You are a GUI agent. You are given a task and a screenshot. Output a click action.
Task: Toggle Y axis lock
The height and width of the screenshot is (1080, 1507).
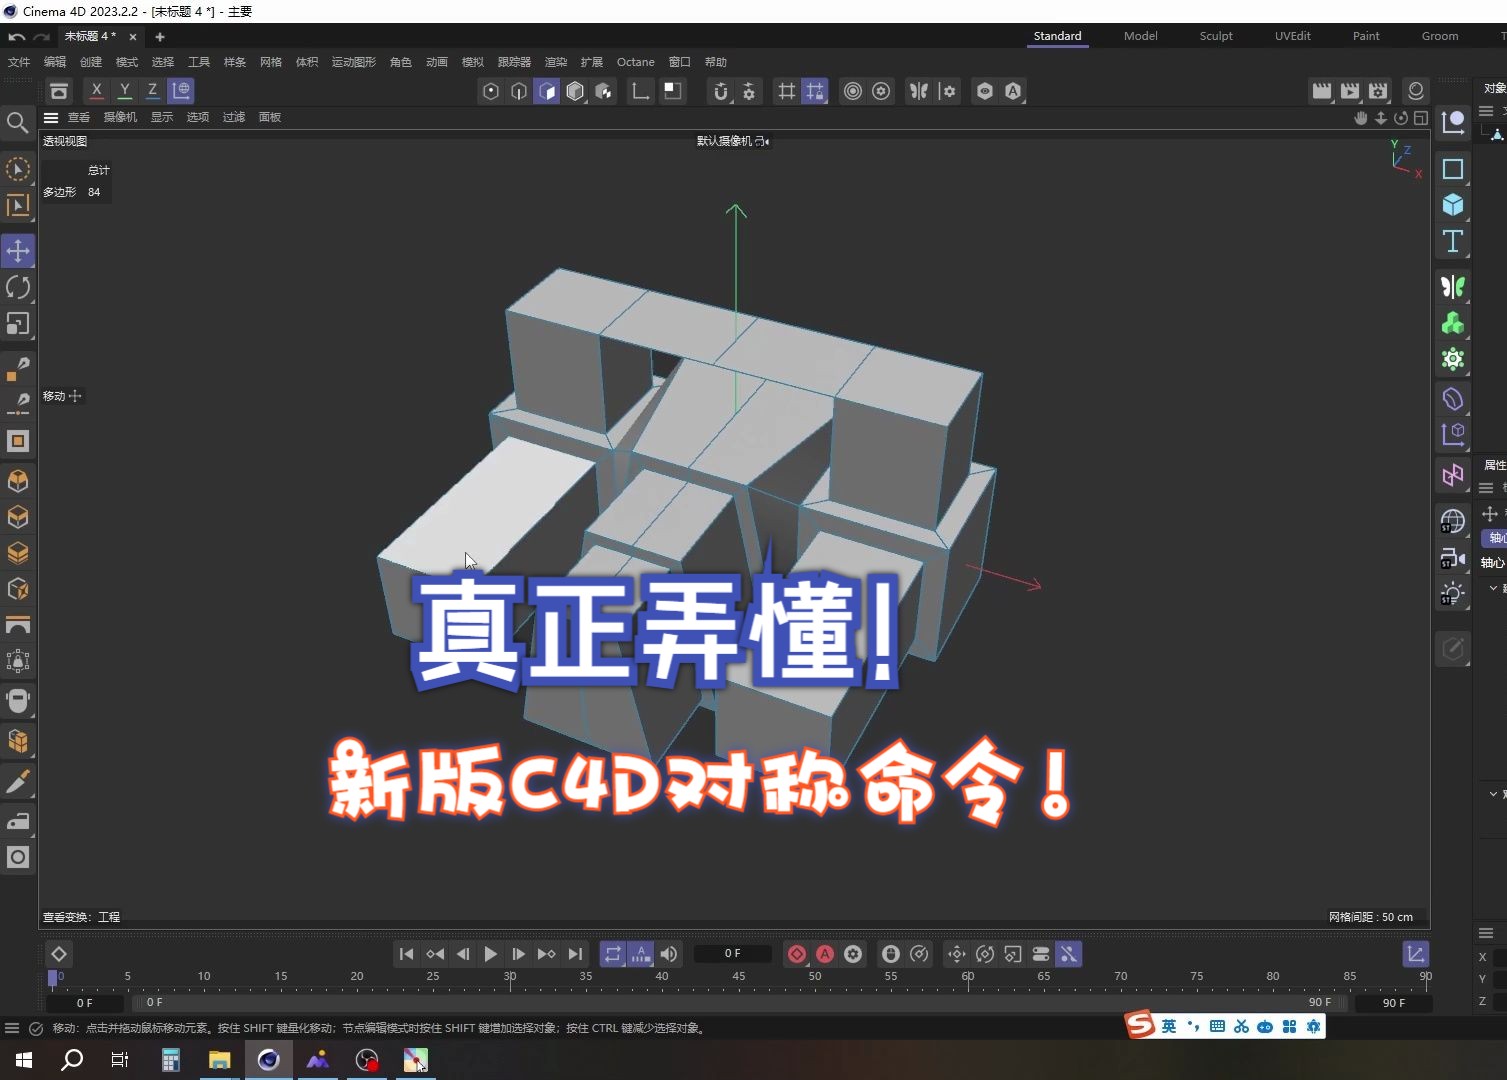point(124,90)
